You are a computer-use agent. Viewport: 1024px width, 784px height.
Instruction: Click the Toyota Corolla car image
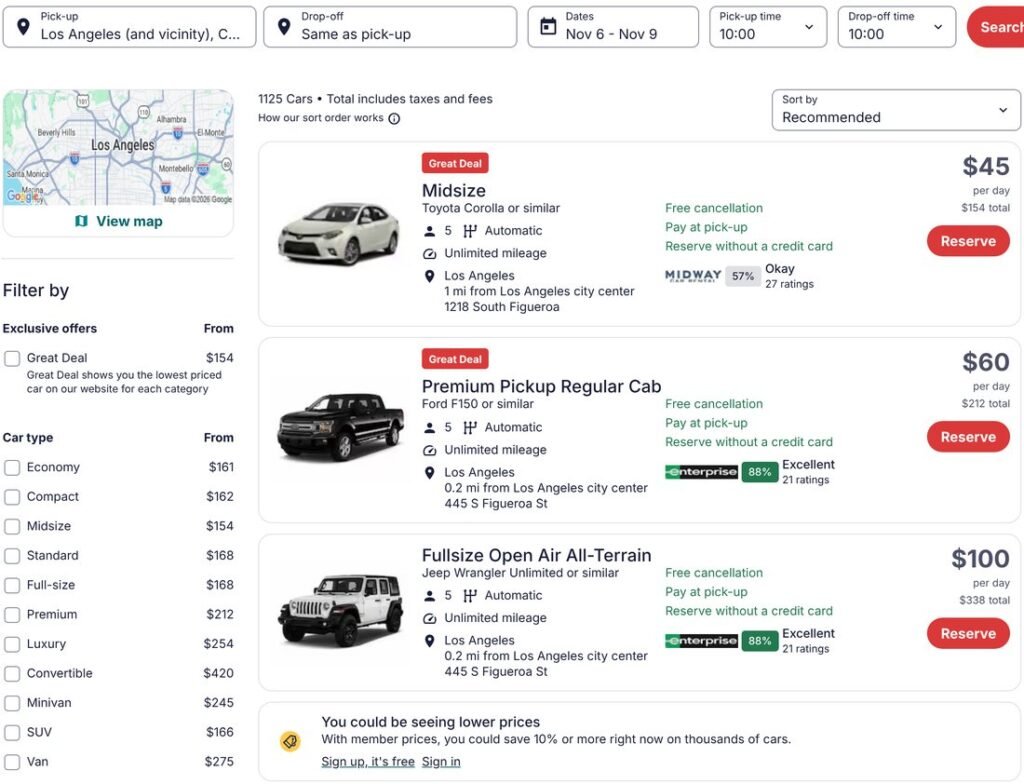[x=338, y=233]
